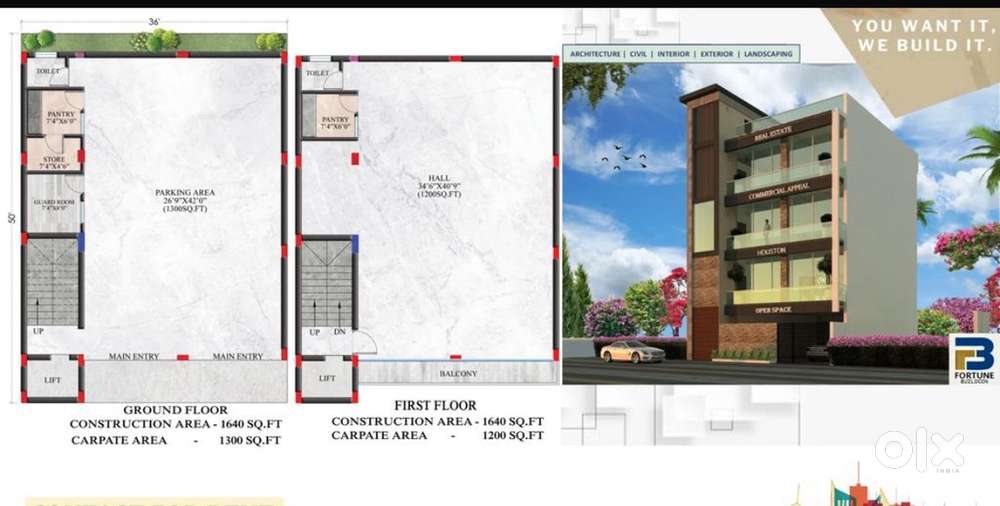Click the 50' depth dimension label
This screenshot has width=1000, height=506.
(x=11, y=218)
